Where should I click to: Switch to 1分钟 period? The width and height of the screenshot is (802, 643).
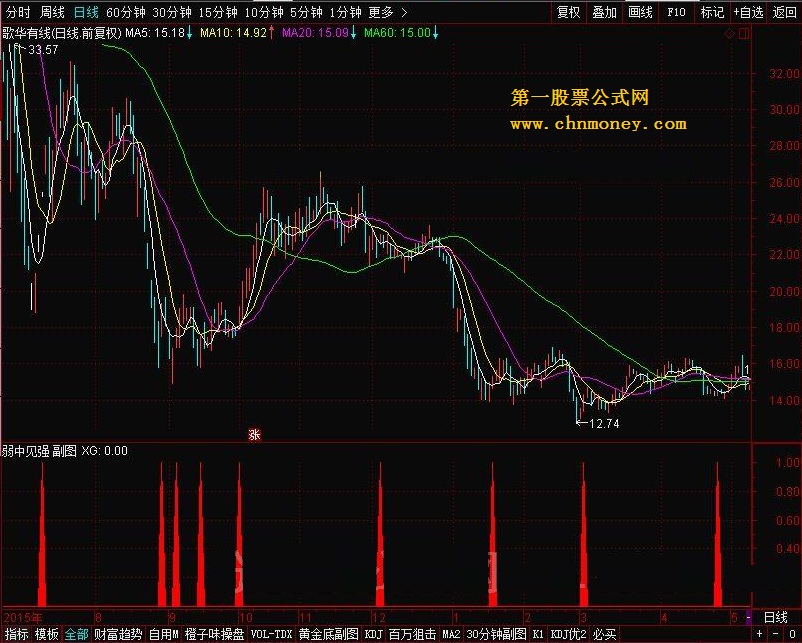click(346, 12)
